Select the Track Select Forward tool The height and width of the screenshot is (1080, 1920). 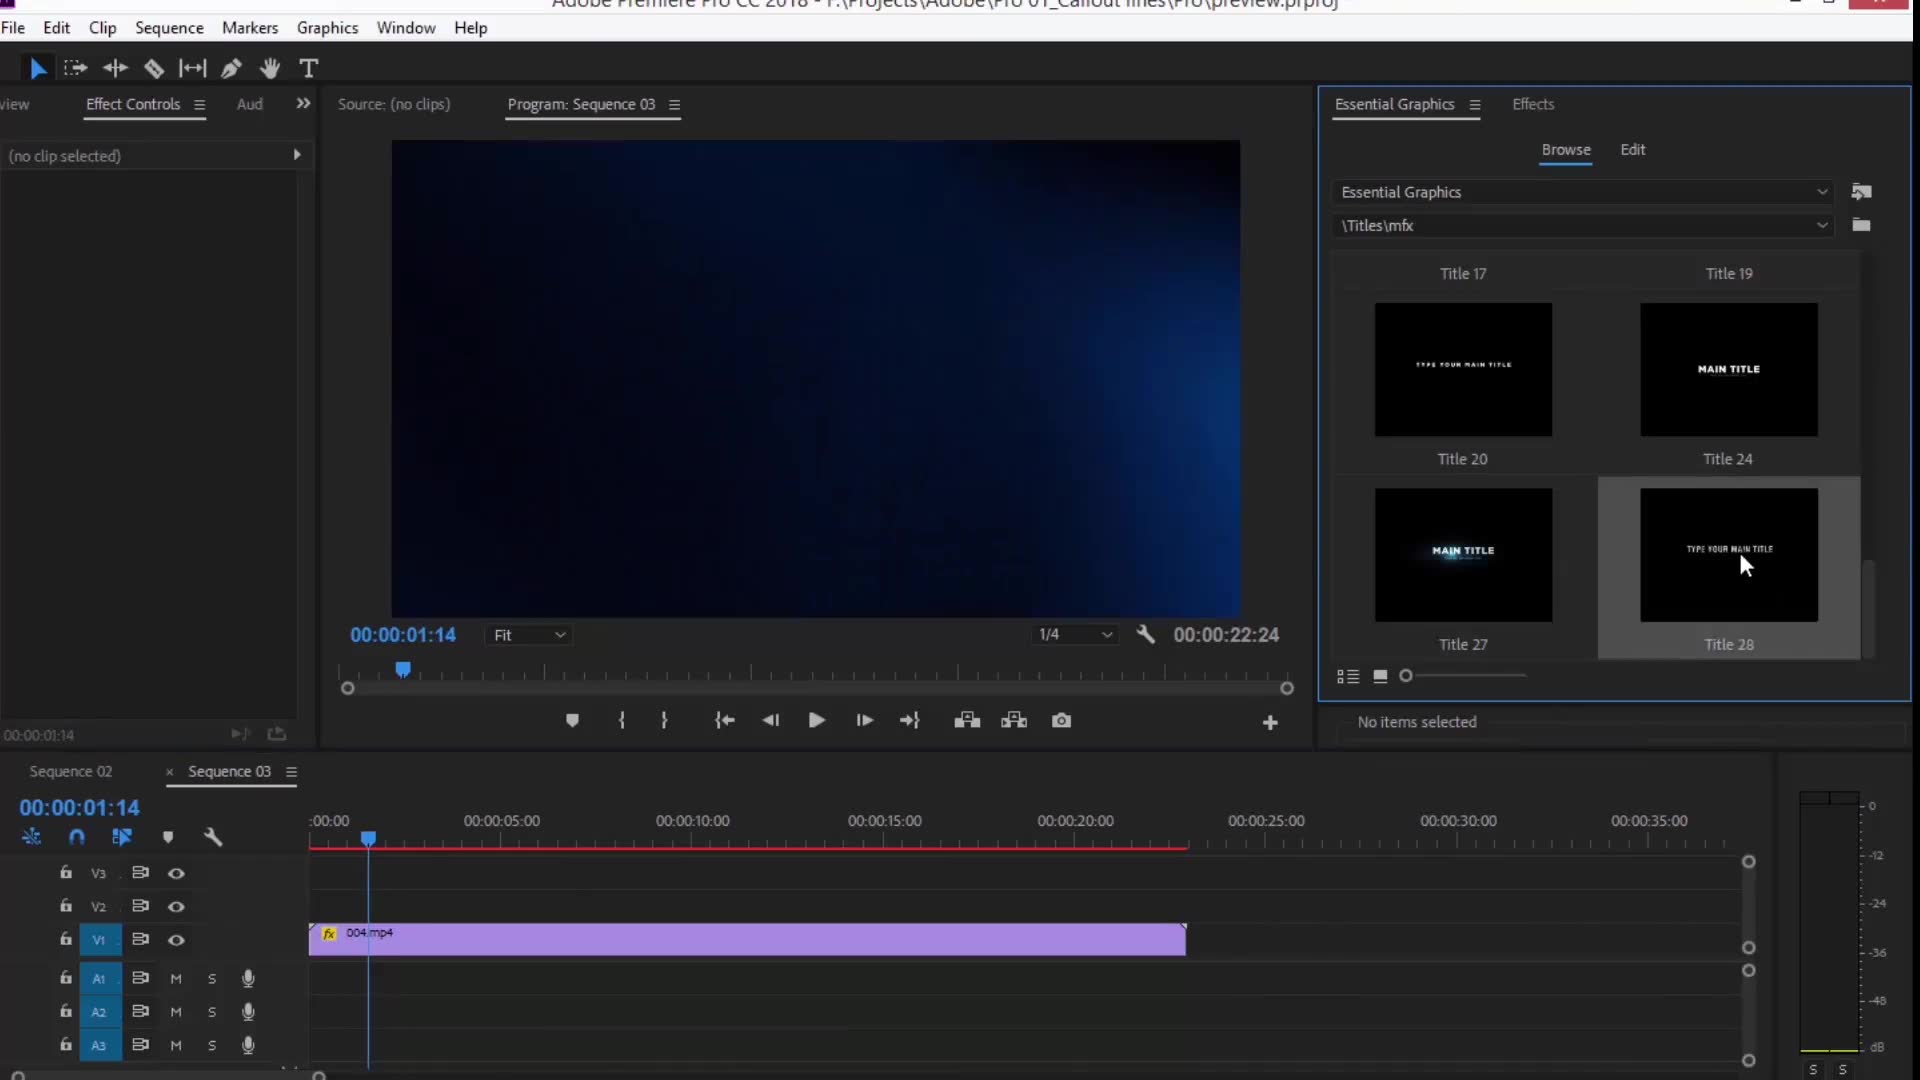(x=75, y=68)
